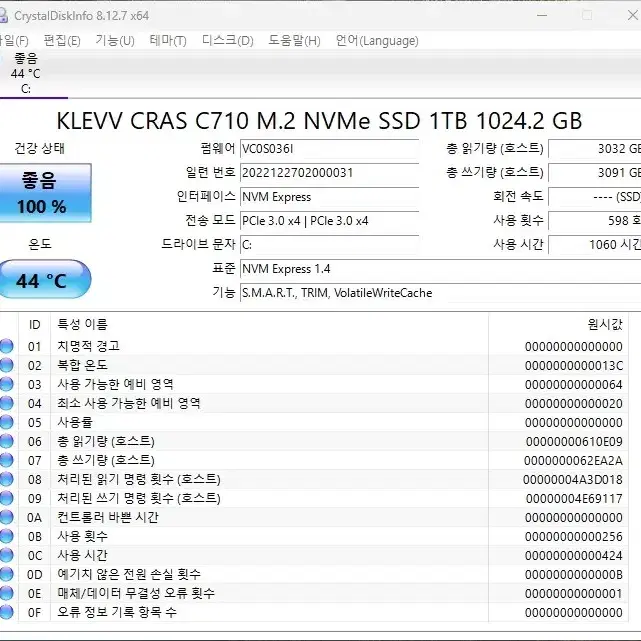This screenshot has width=641, height=641.
Task: Click raw value 0000000000256
Action: tap(574, 537)
